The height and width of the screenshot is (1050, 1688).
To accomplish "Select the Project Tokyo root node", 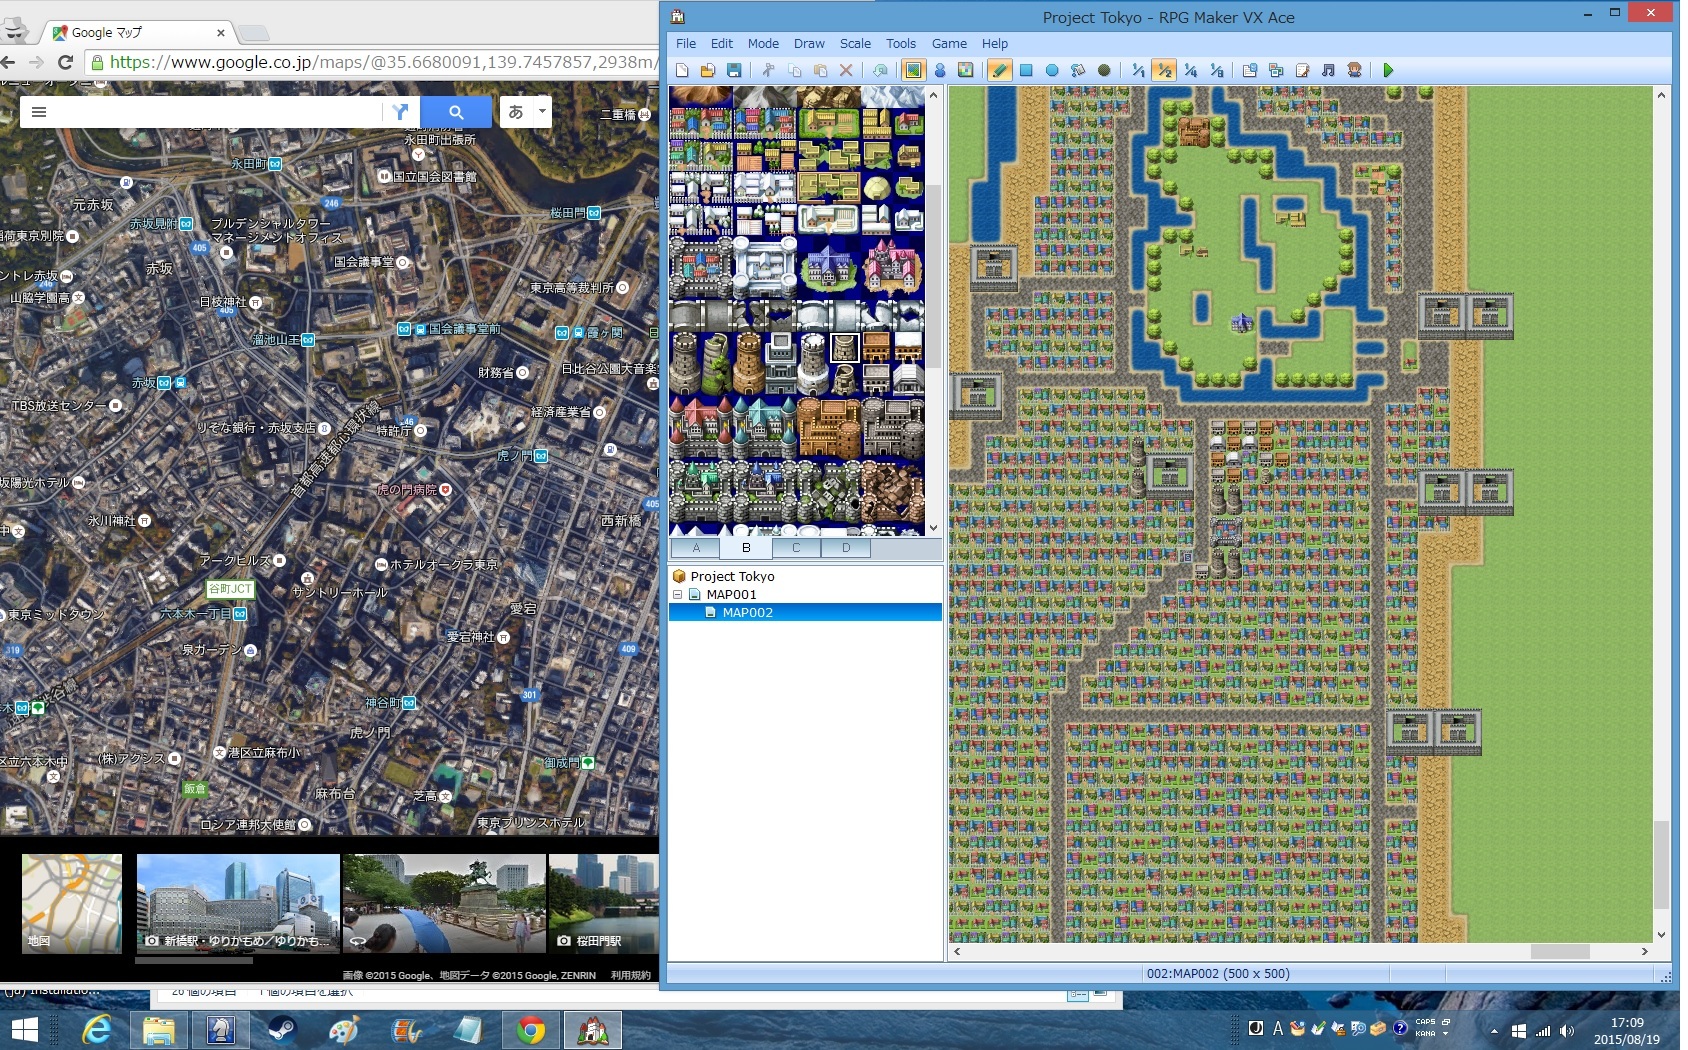I will (732, 577).
